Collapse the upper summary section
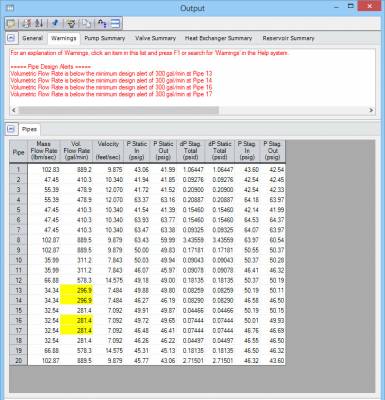 11,38
